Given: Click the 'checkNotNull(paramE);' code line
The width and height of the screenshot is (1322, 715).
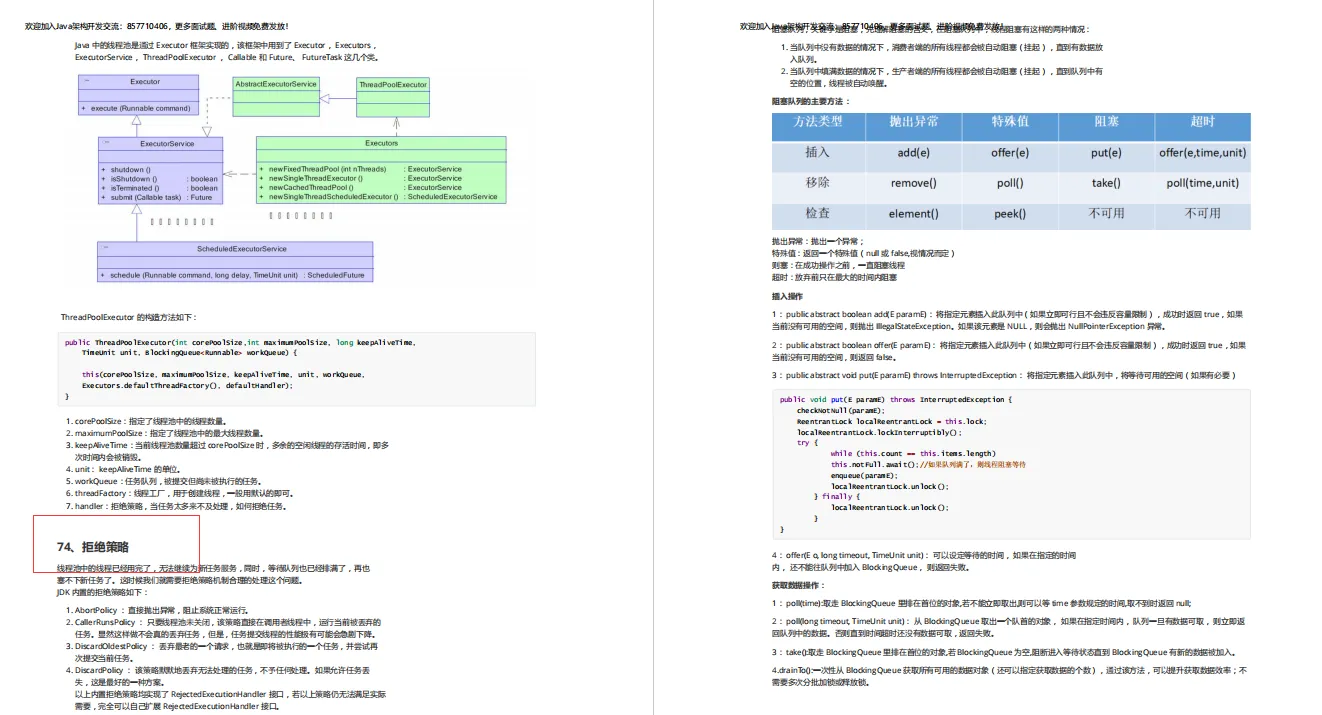Looking at the screenshot, I should 841,410.
